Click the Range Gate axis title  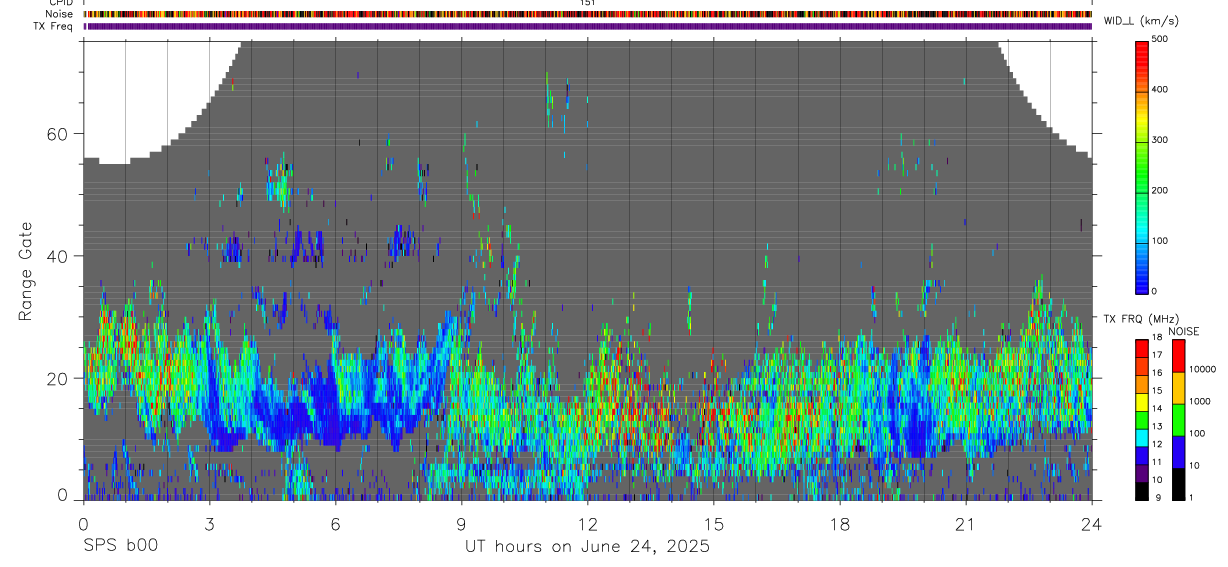27,272
